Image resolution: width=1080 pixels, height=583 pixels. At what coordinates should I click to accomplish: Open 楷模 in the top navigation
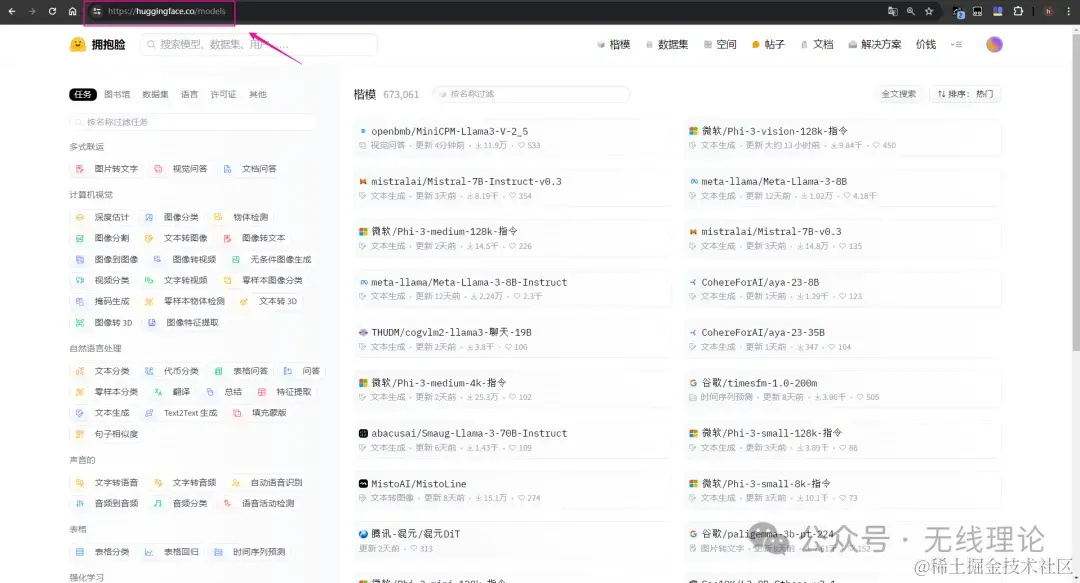[x=614, y=45]
